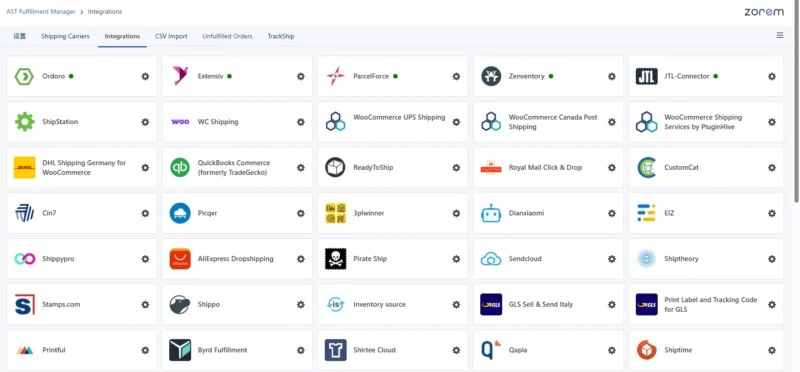Open Zenventory settings gear
This screenshot has height=372, width=800.
coord(612,77)
